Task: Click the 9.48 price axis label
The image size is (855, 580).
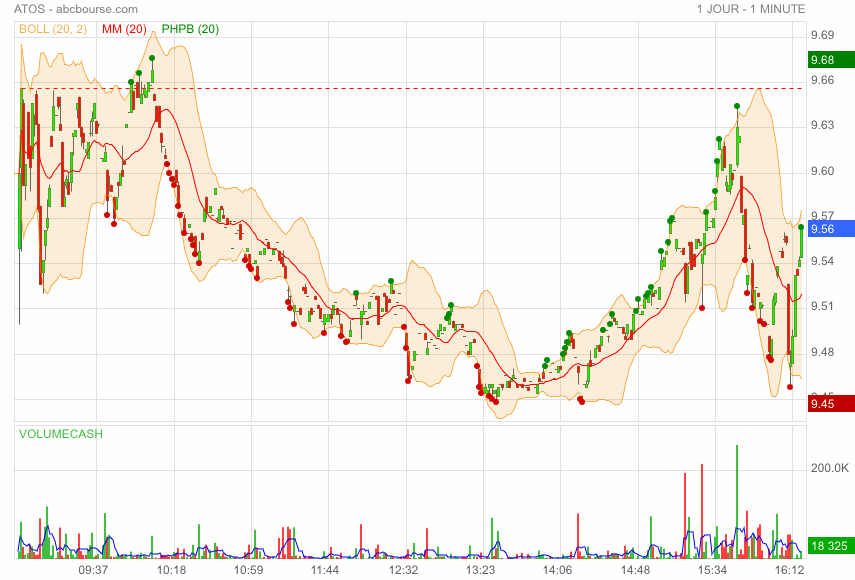Action: pyautogui.click(x=822, y=352)
